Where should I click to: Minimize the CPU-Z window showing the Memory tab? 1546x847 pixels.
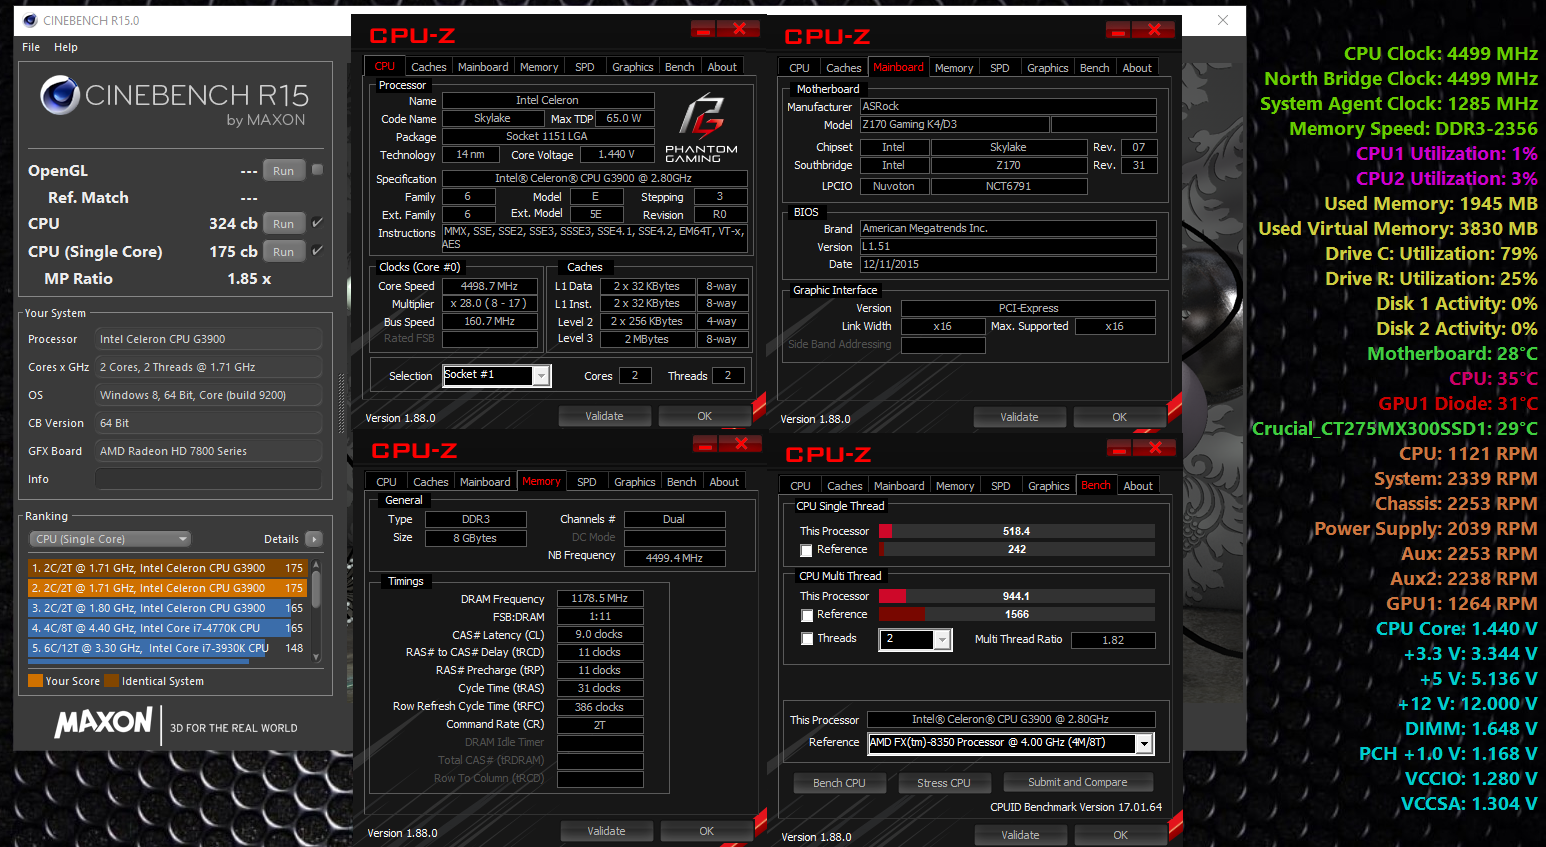(705, 443)
